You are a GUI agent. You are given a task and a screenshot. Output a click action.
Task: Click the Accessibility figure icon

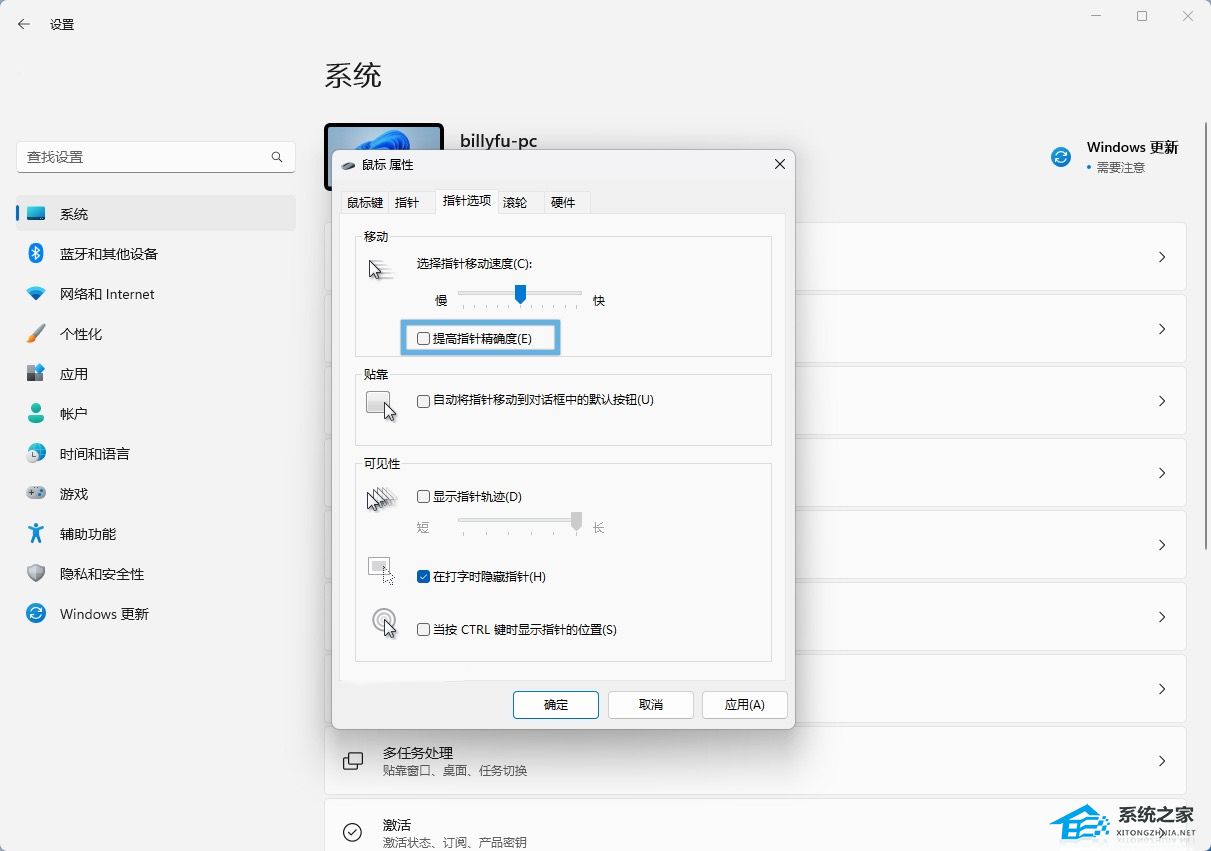coord(36,534)
